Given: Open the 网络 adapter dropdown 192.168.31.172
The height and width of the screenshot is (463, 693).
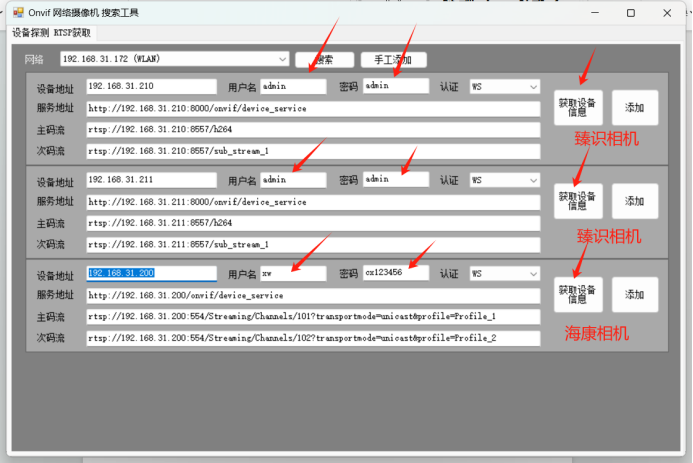Looking at the screenshot, I should 175,59.
